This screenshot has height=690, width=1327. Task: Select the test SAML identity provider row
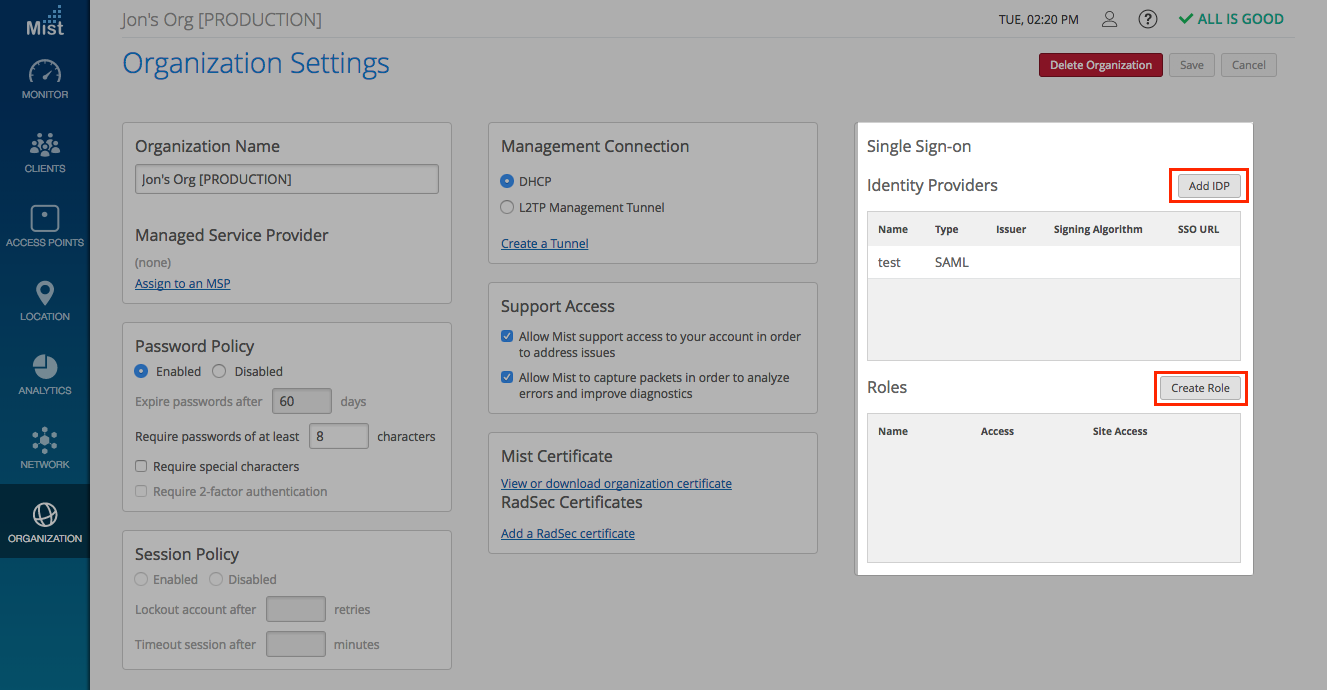(x=1053, y=263)
